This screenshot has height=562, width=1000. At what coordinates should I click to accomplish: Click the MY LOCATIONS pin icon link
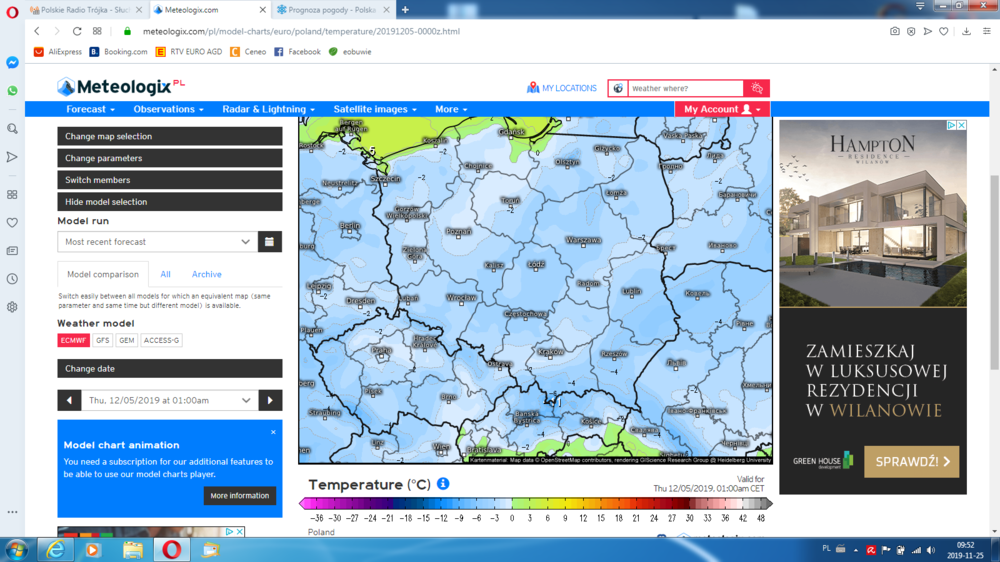[x=562, y=88]
